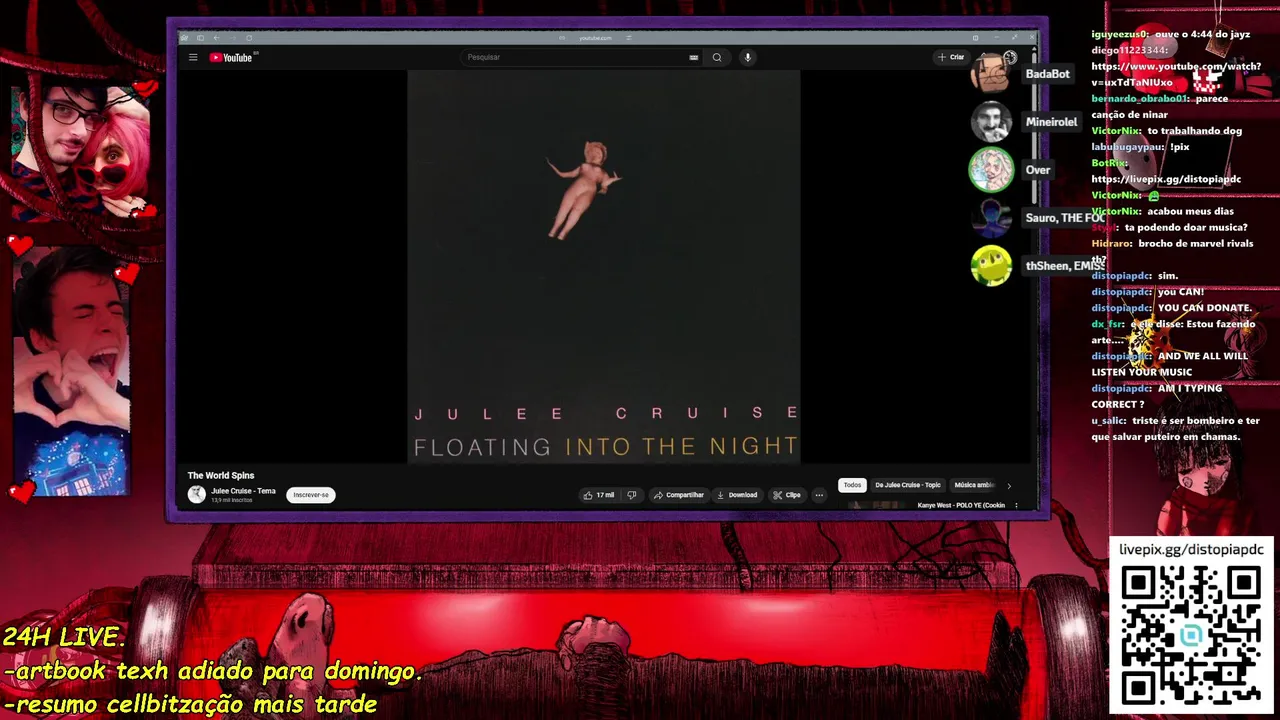The image size is (1280, 720).
Task: Go to the YouTube home logo
Action: click(x=231, y=57)
